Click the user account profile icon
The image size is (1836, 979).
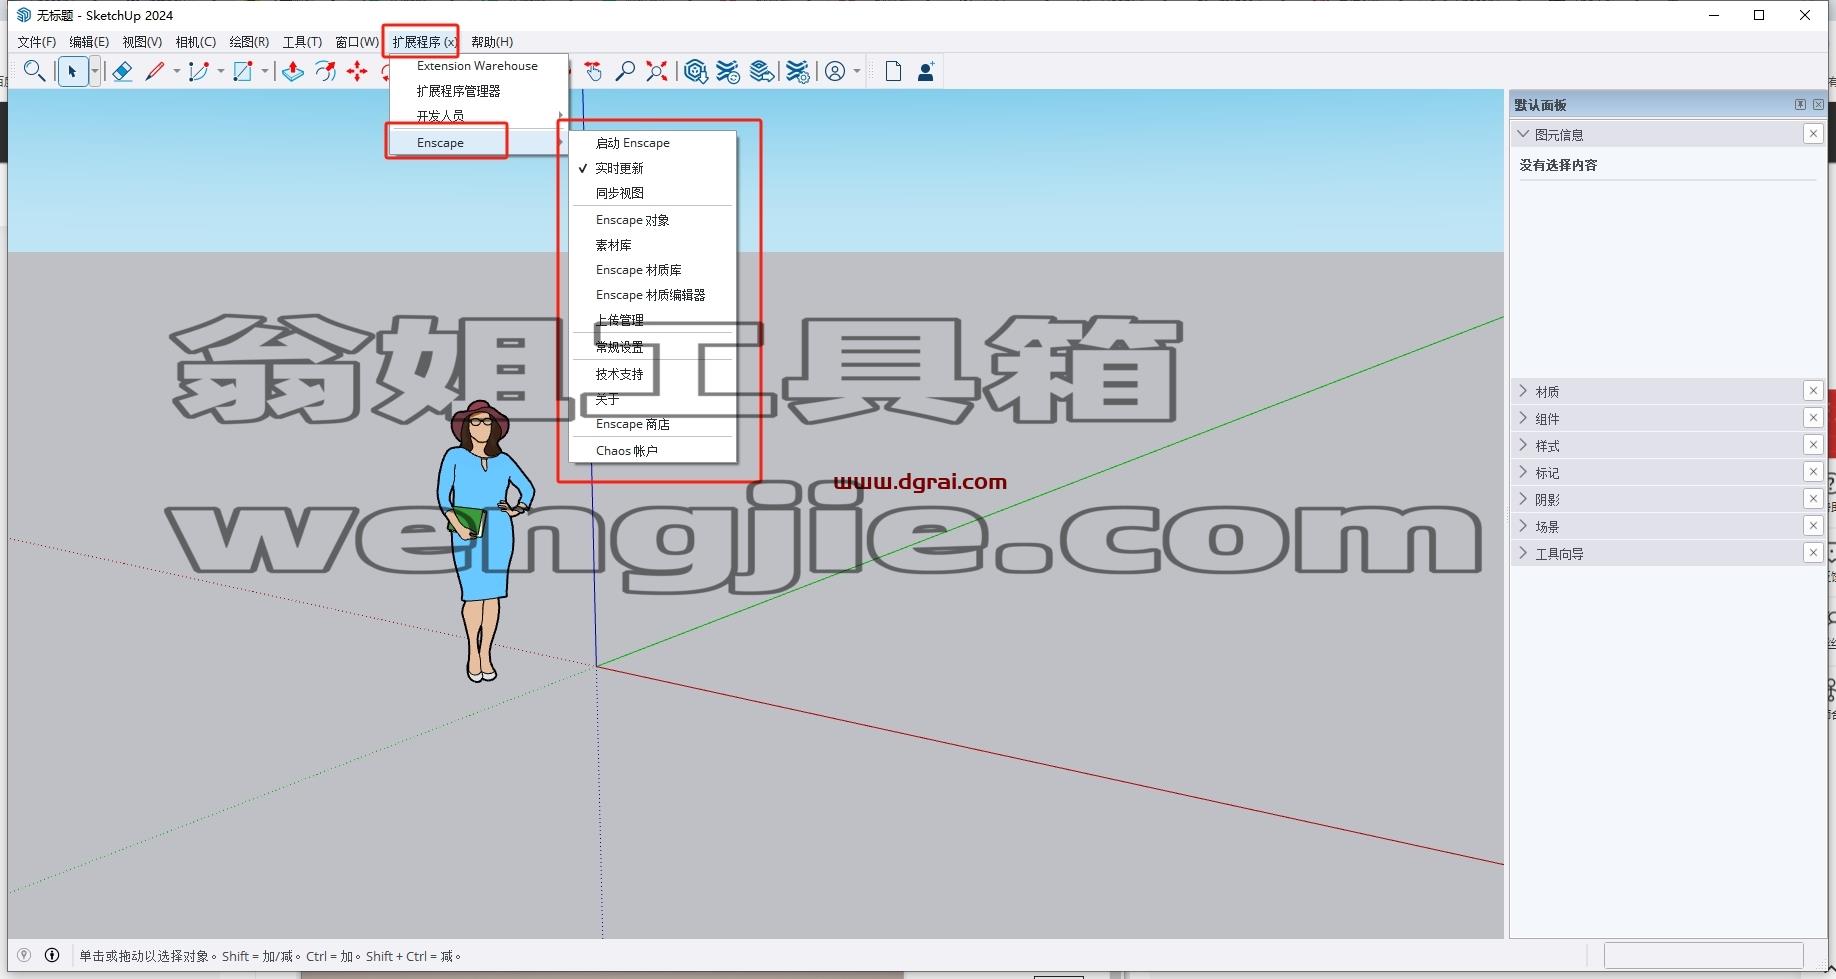835,71
